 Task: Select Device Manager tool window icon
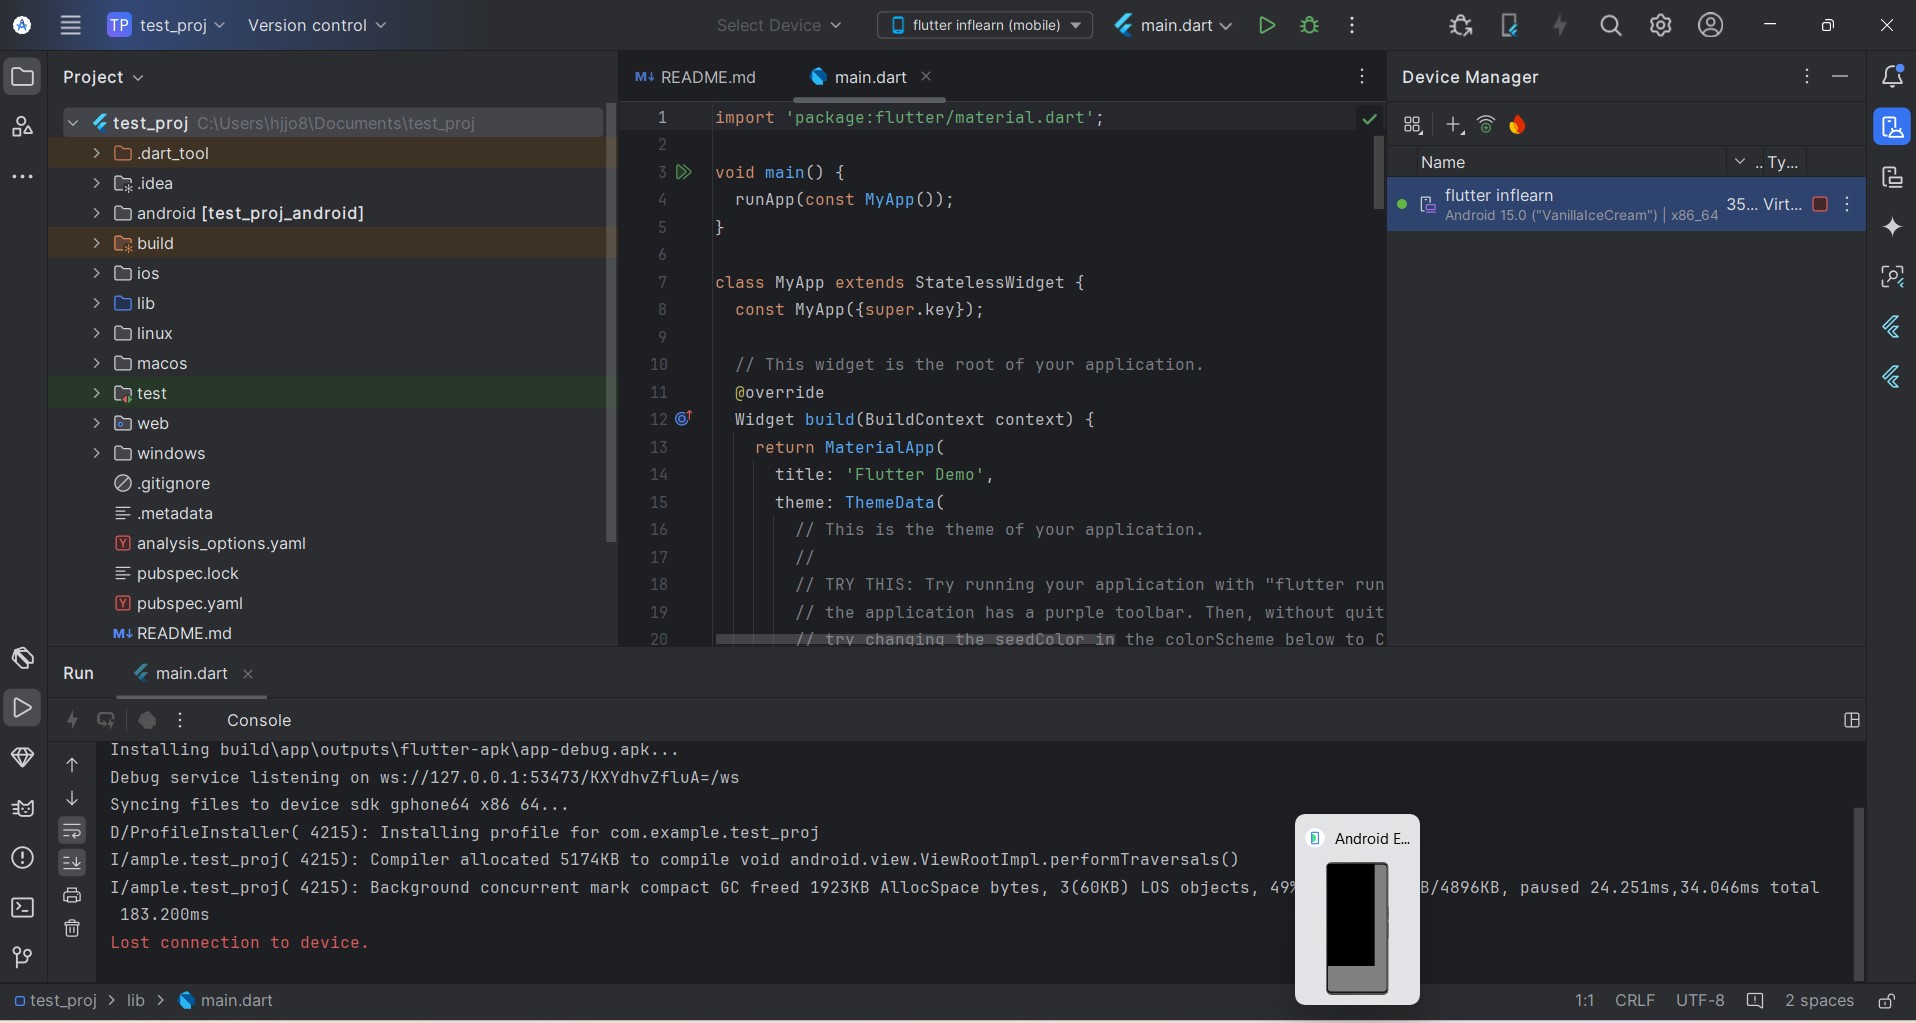pyautogui.click(x=1892, y=127)
